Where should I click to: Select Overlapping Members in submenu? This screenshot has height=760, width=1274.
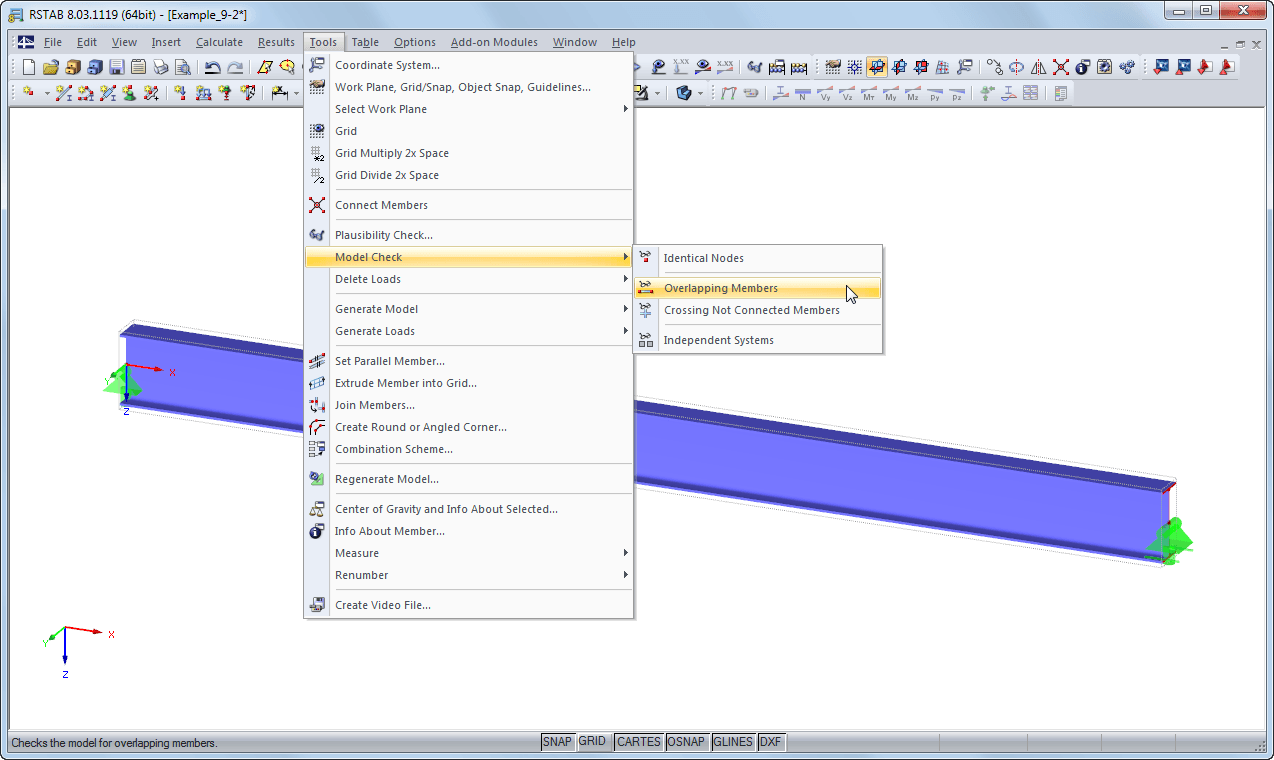click(758, 288)
